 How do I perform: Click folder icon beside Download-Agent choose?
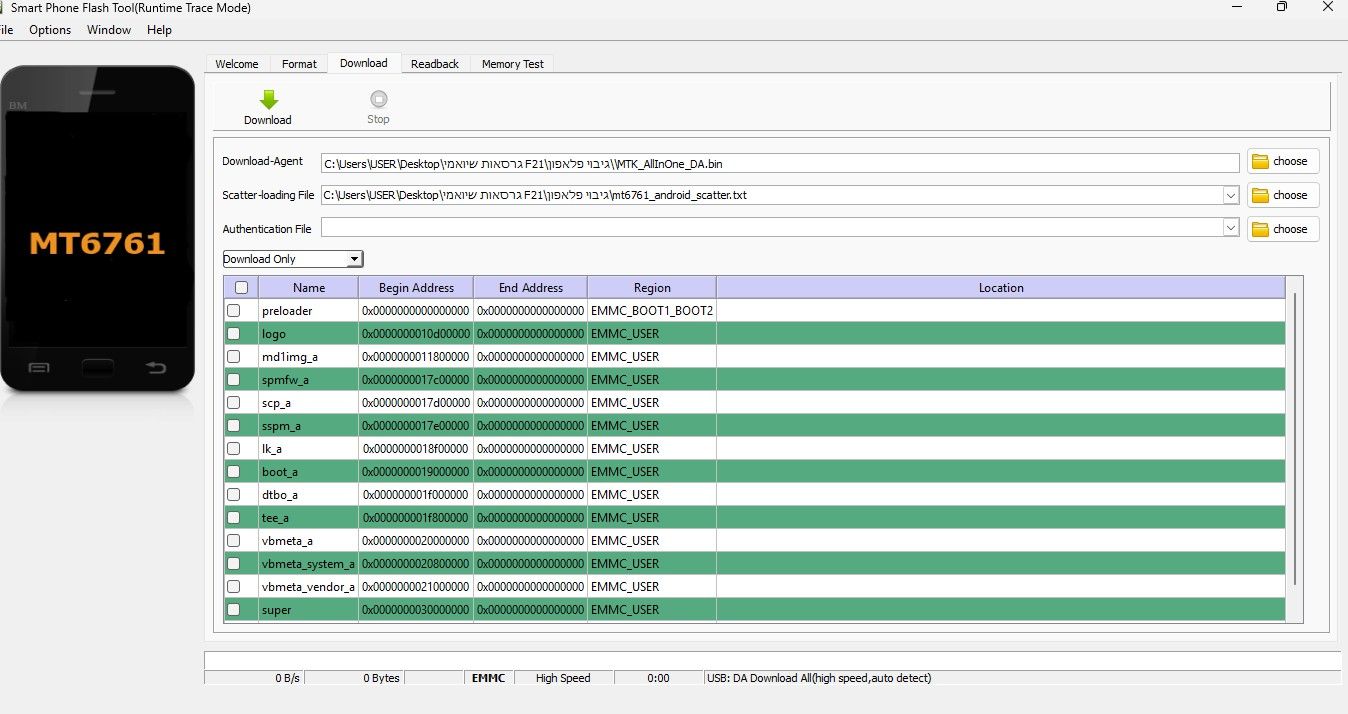click(1260, 161)
